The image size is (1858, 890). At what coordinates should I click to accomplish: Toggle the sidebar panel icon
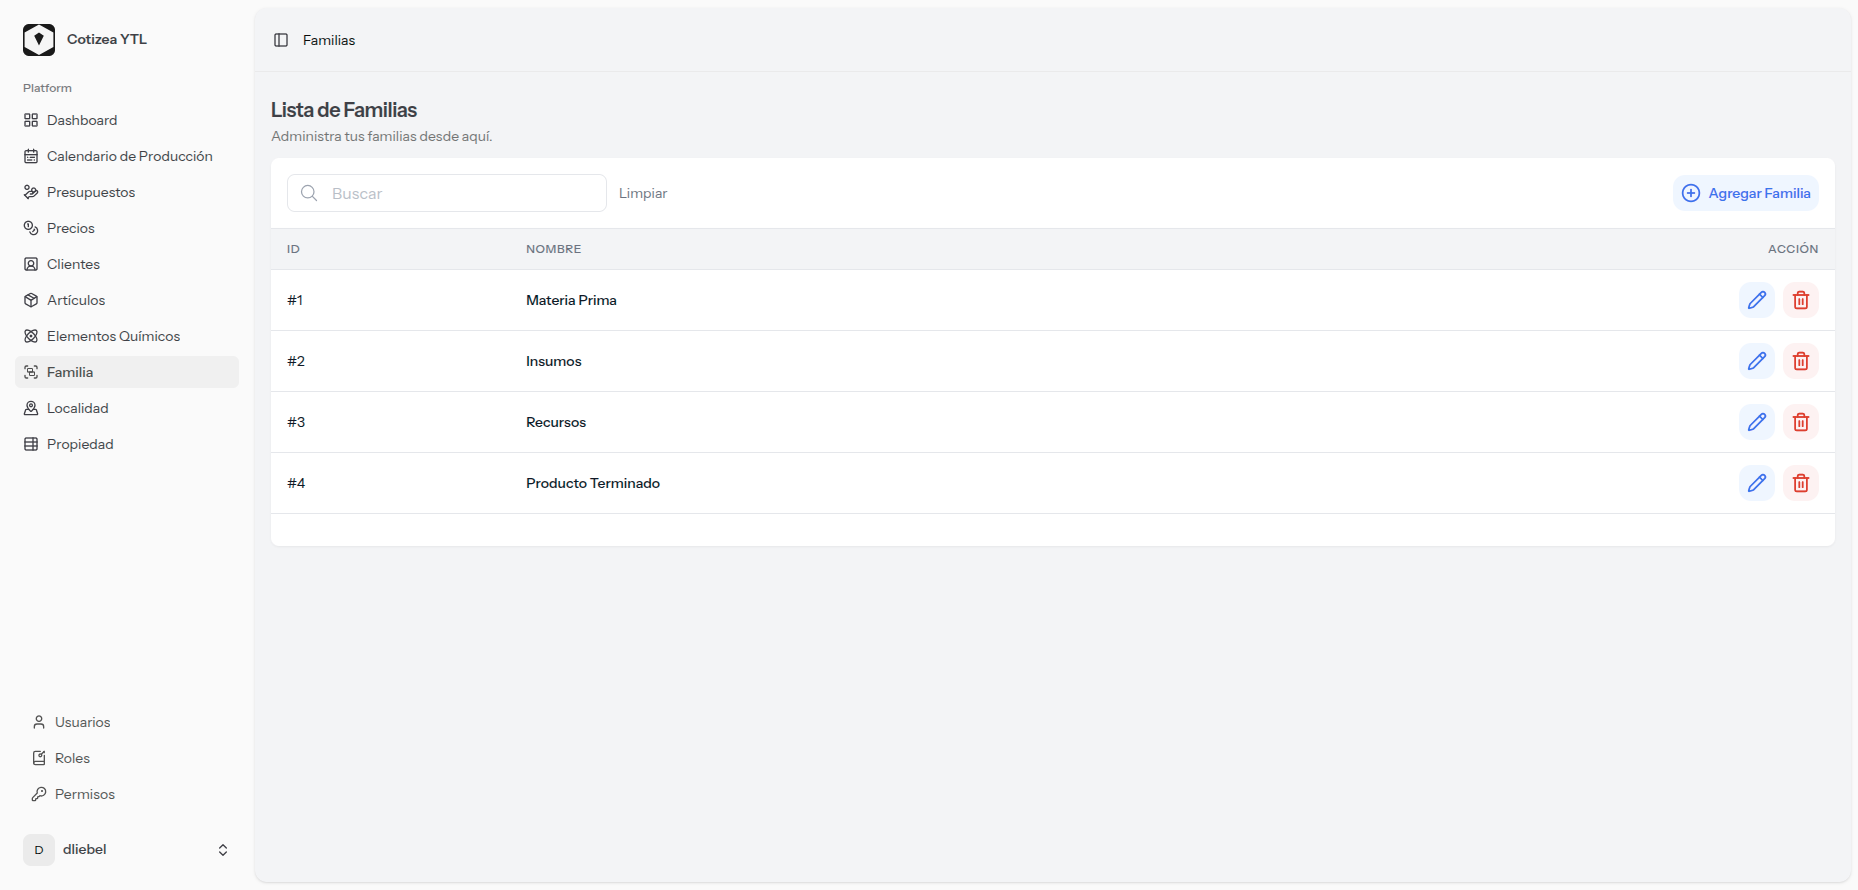(281, 40)
